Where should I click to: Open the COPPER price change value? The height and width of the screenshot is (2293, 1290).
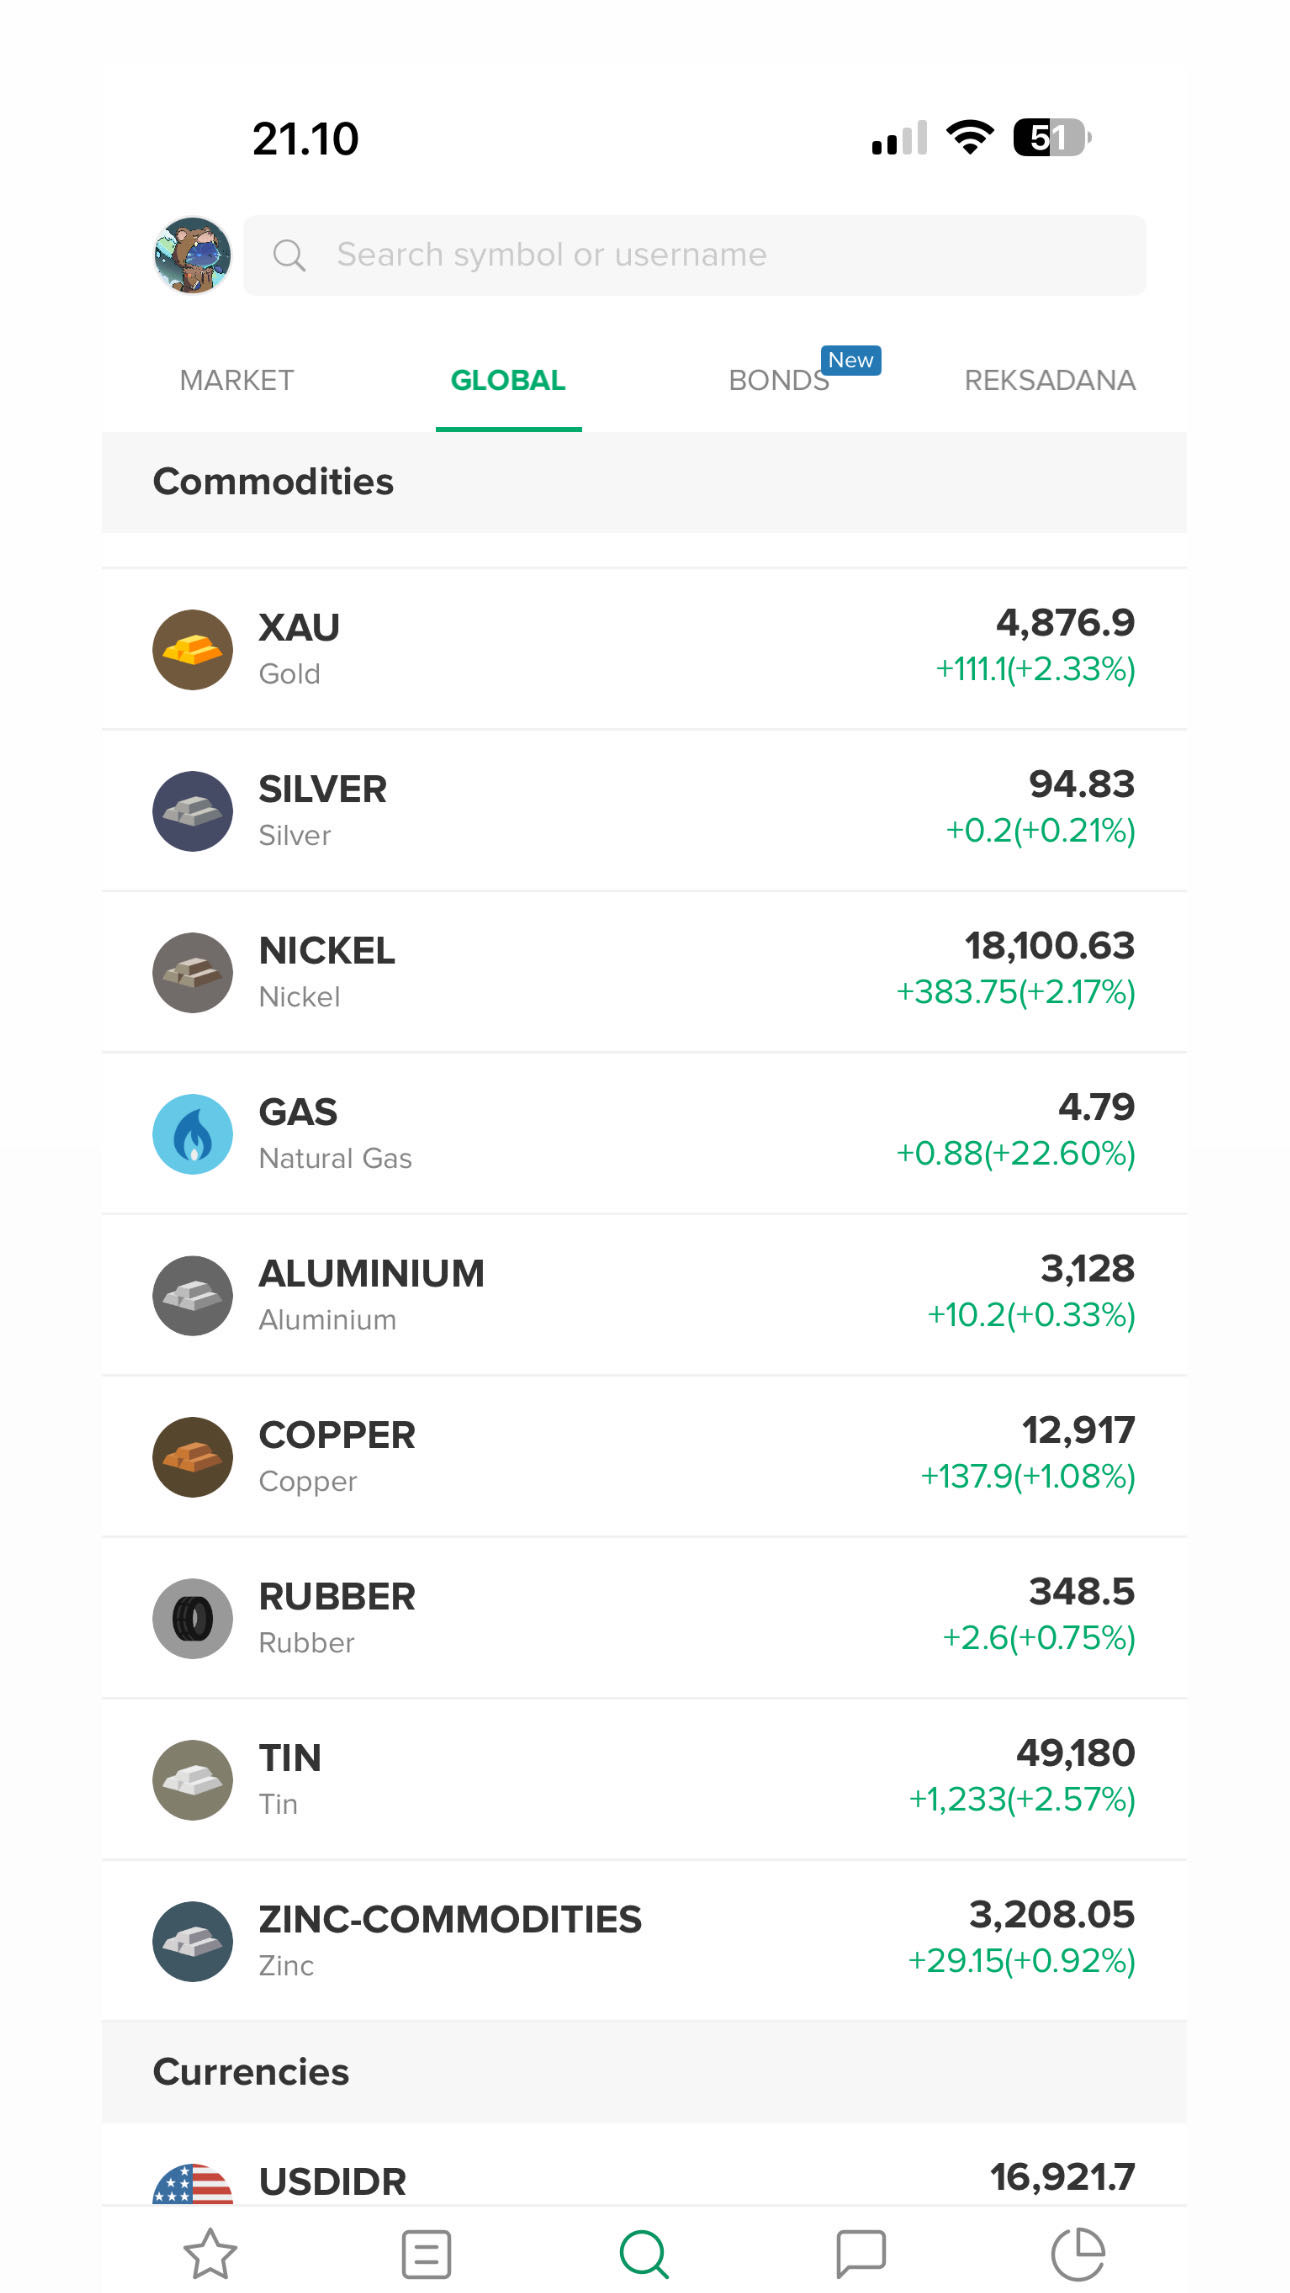click(1027, 1476)
